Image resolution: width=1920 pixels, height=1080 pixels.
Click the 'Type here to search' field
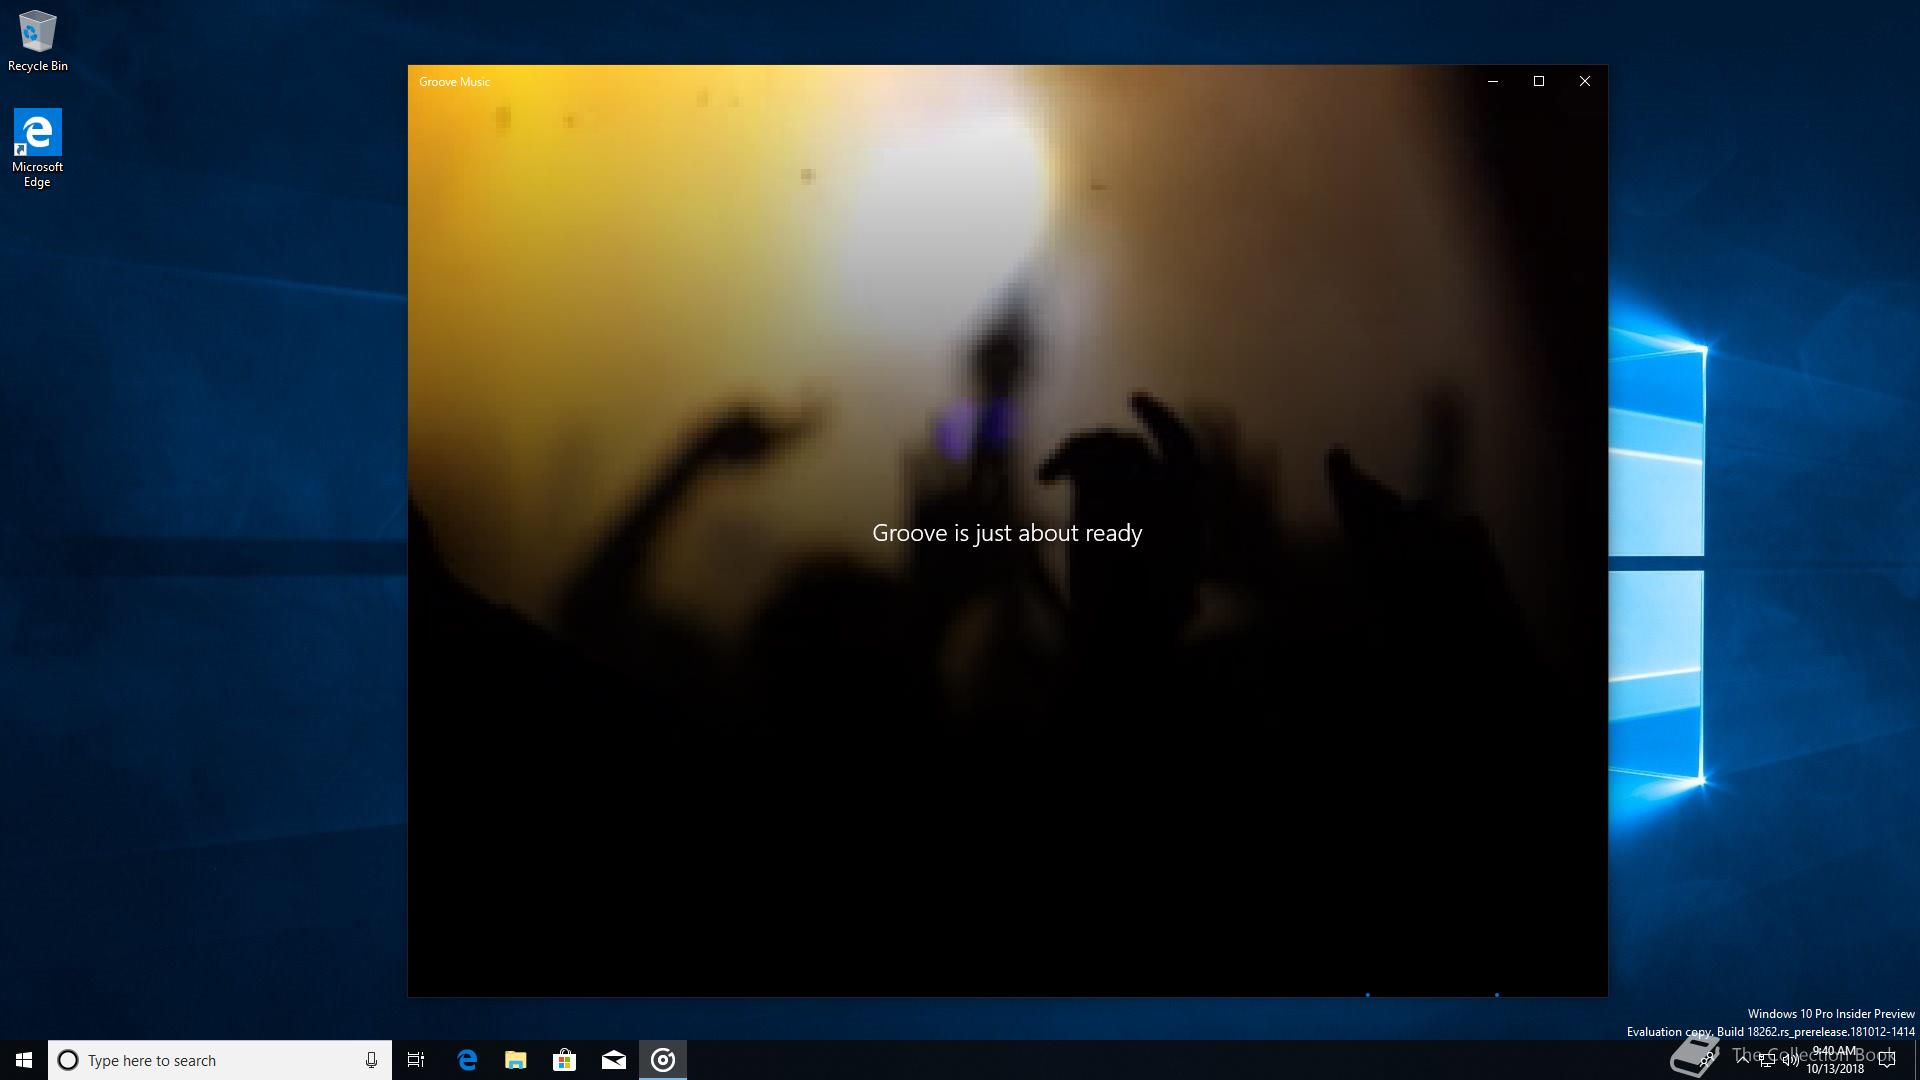(220, 1060)
